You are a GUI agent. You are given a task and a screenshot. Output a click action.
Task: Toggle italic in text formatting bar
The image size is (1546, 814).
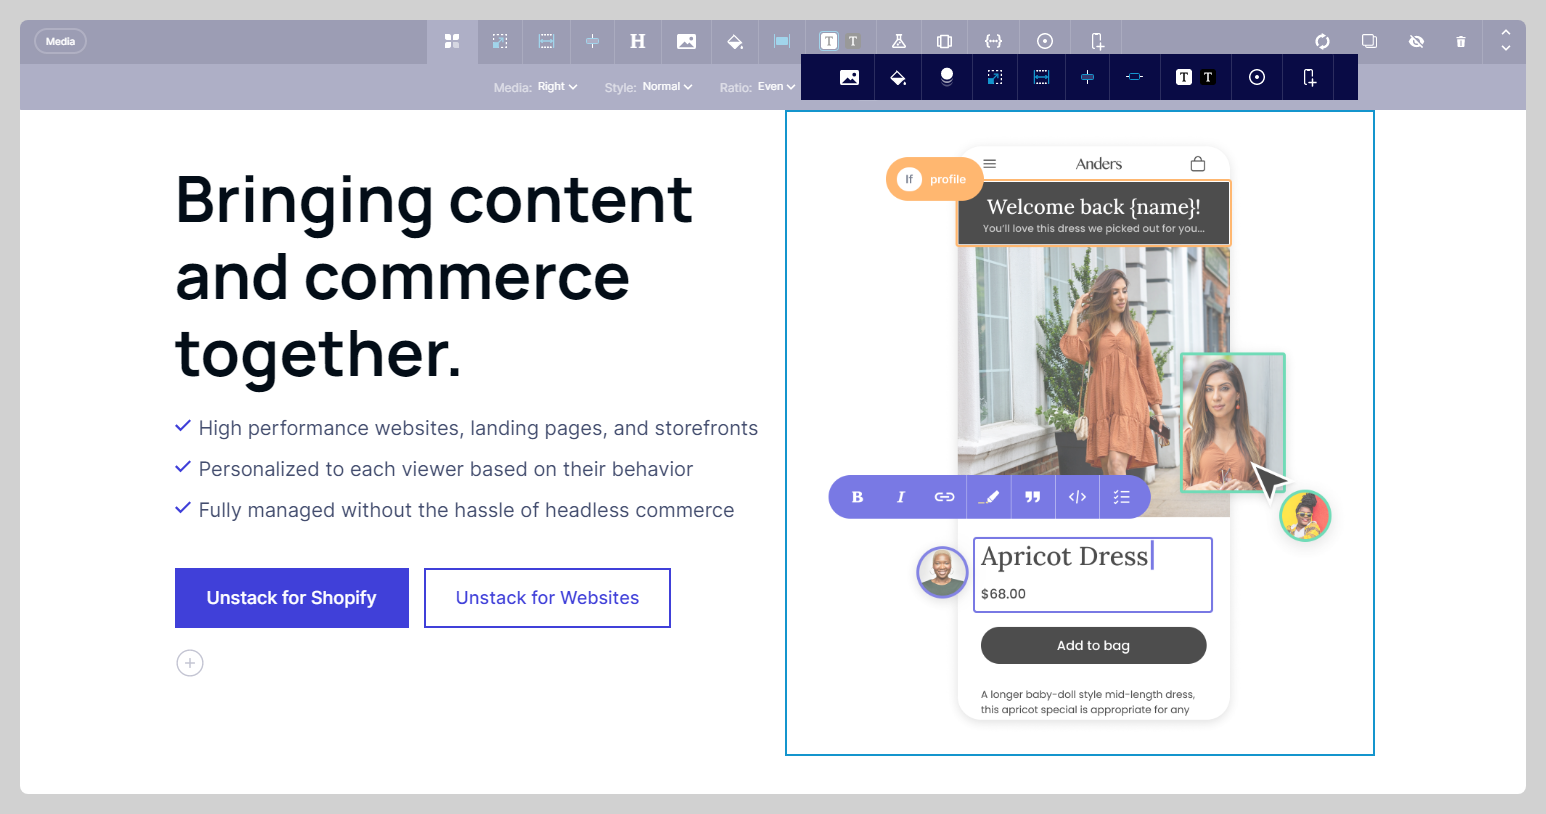click(x=901, y=497)
